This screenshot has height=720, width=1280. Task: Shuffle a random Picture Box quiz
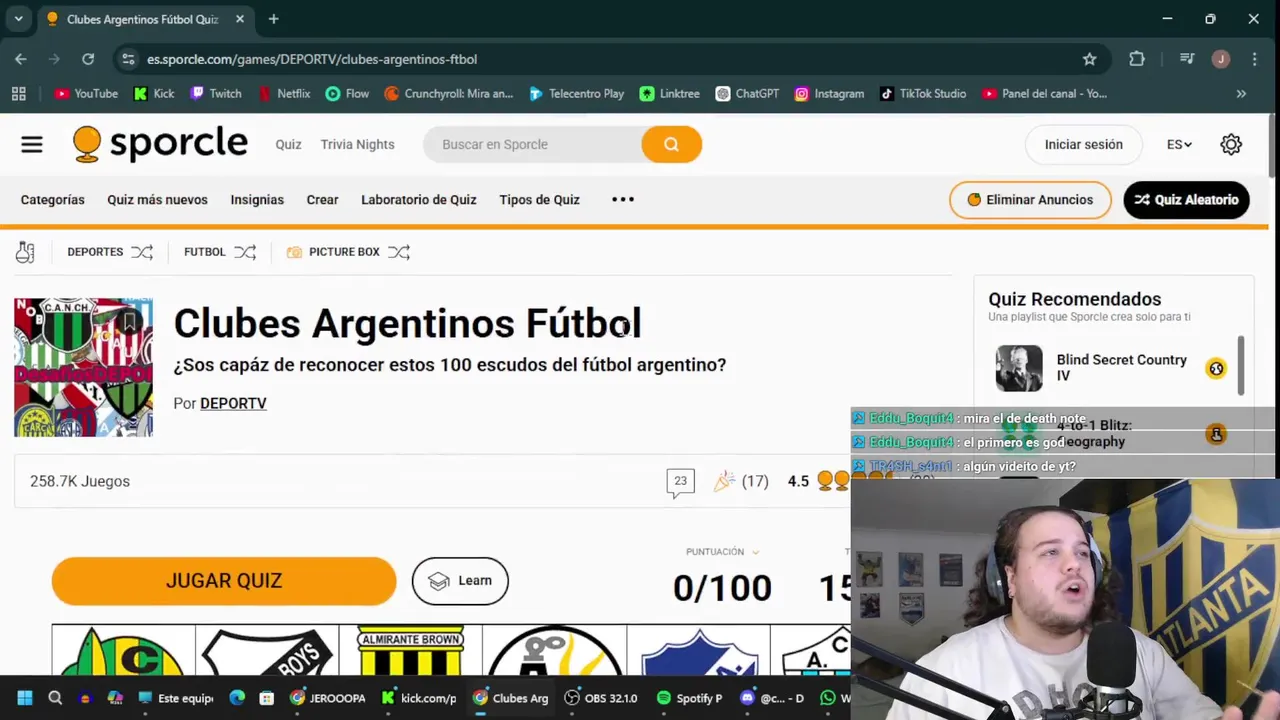click(x=399, y=252)
